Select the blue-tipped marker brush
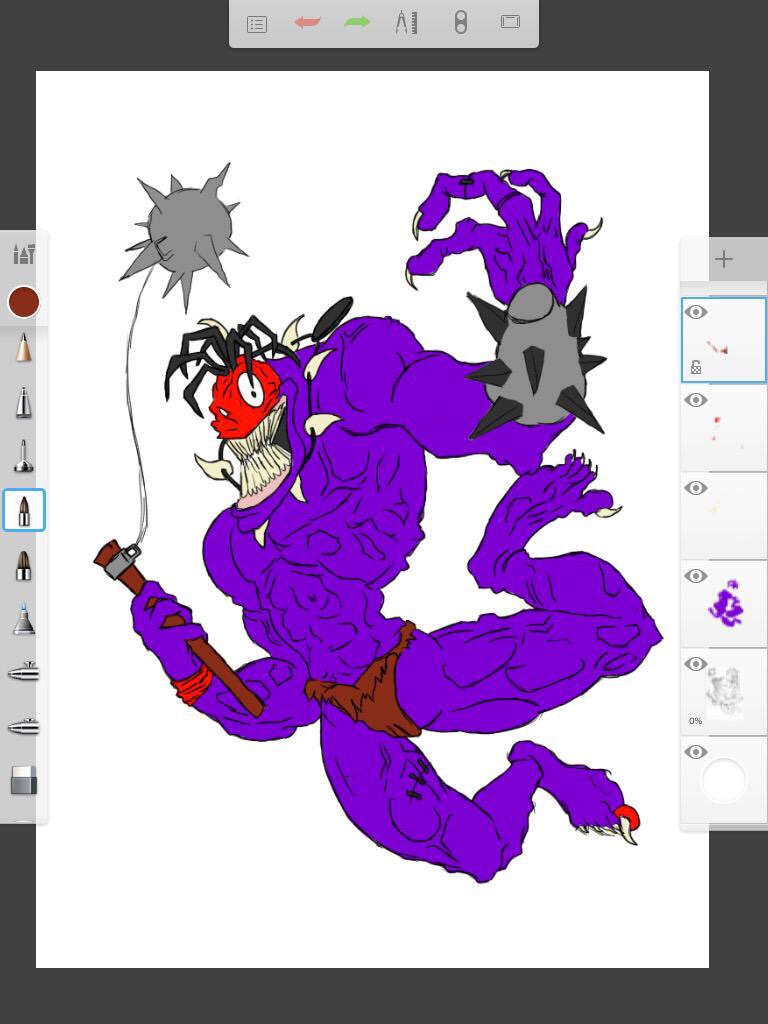Screen dimensions: 768x1024 coord(24,618)
